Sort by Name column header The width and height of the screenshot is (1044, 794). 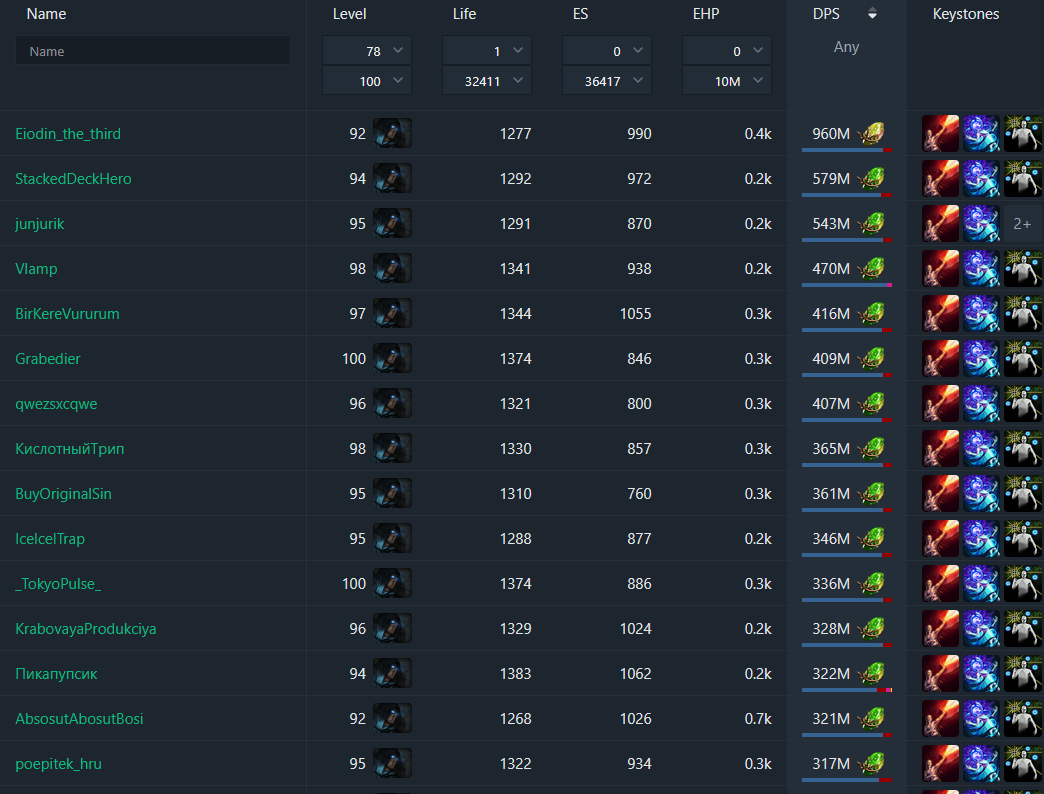pyautogui.click(x=46, y=14)
